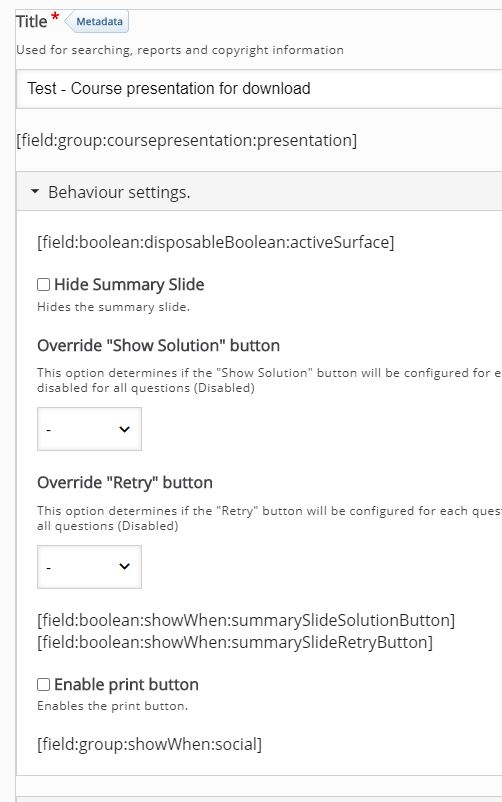Click the summarySlideRetryButton field placeholder
The image size is (502, 802).
click(x=235, y=642)
